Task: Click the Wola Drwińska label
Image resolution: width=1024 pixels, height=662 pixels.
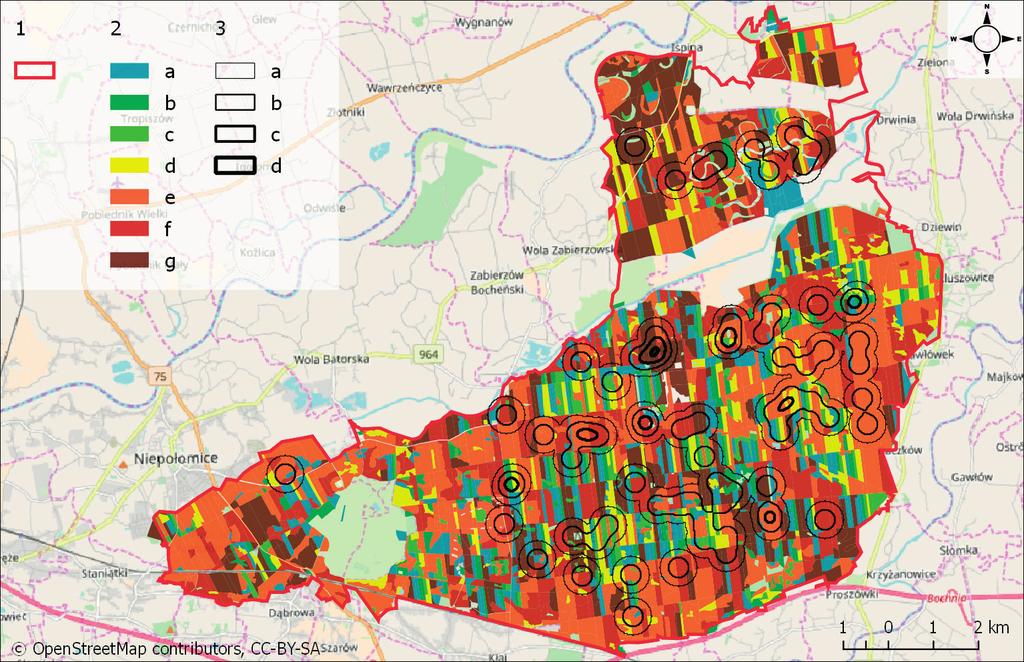Action: pyautogui.click(x=975, y=116)
